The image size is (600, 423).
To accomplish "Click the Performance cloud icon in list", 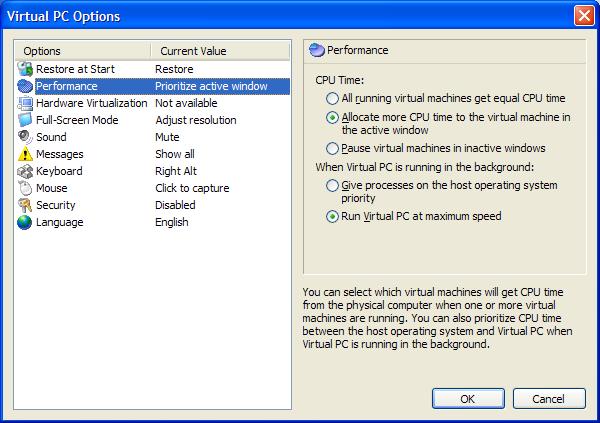I will coord(25,86).
